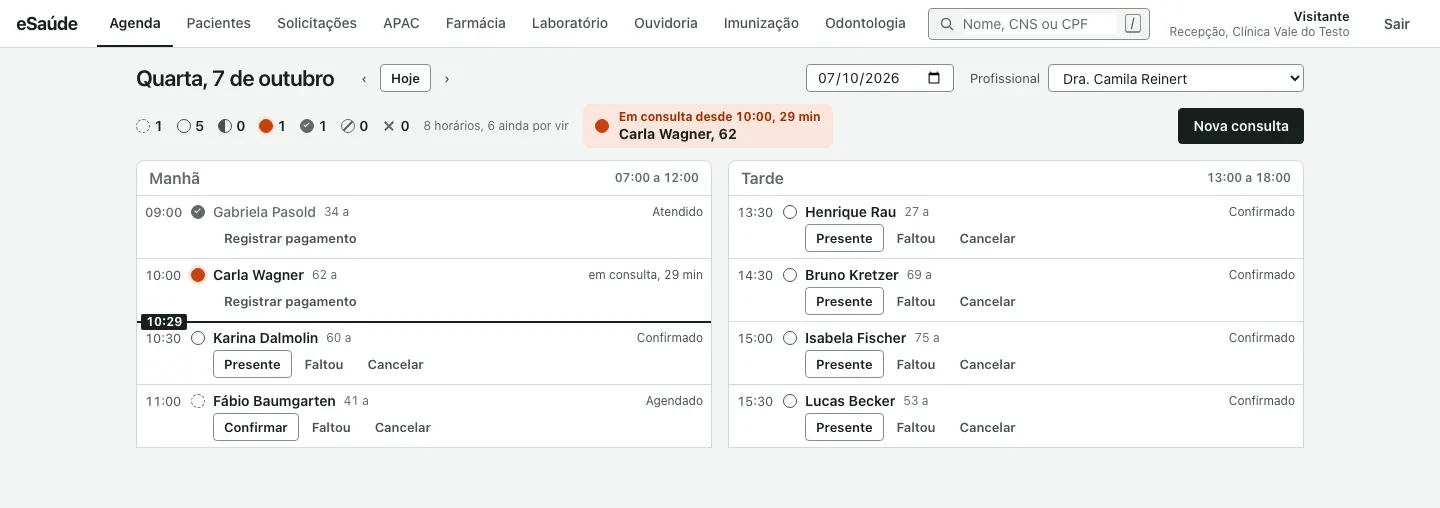Click Henrique Rau's status circle
This screenshot has height=508, width=1440.
tap(790, 212)
